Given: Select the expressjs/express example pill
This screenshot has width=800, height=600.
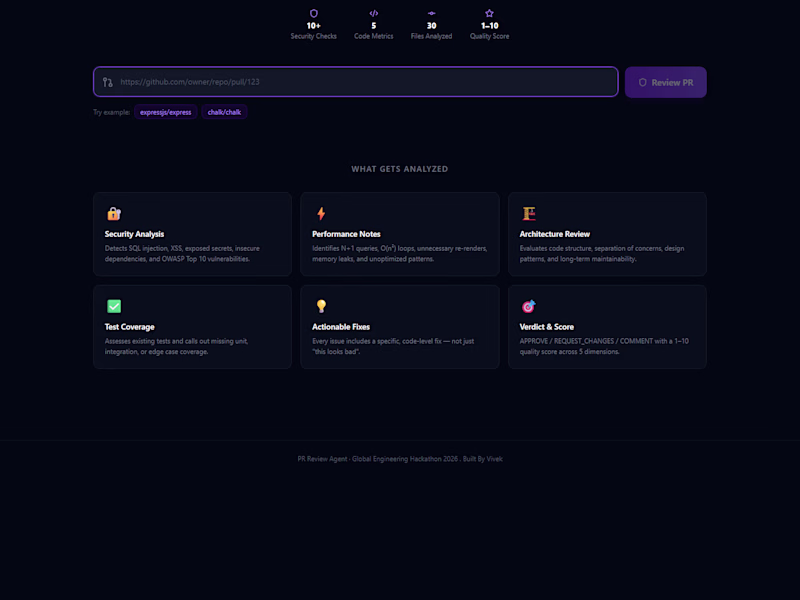Looking at the screenshot, I should tap(164, 112).
